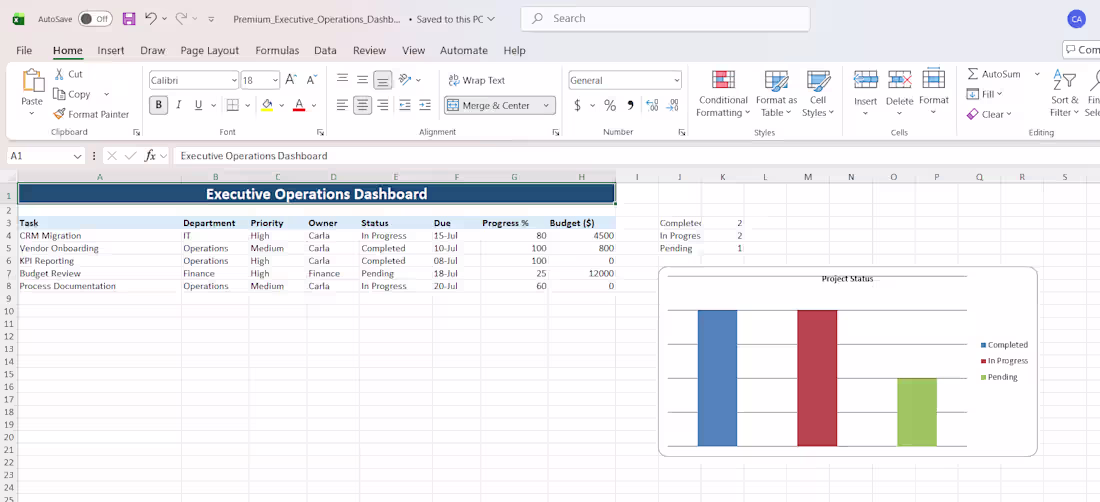Viewport: 1100px width, 502px height.
Task: Click the Copy icon
Action: click(x=59, y=94)
